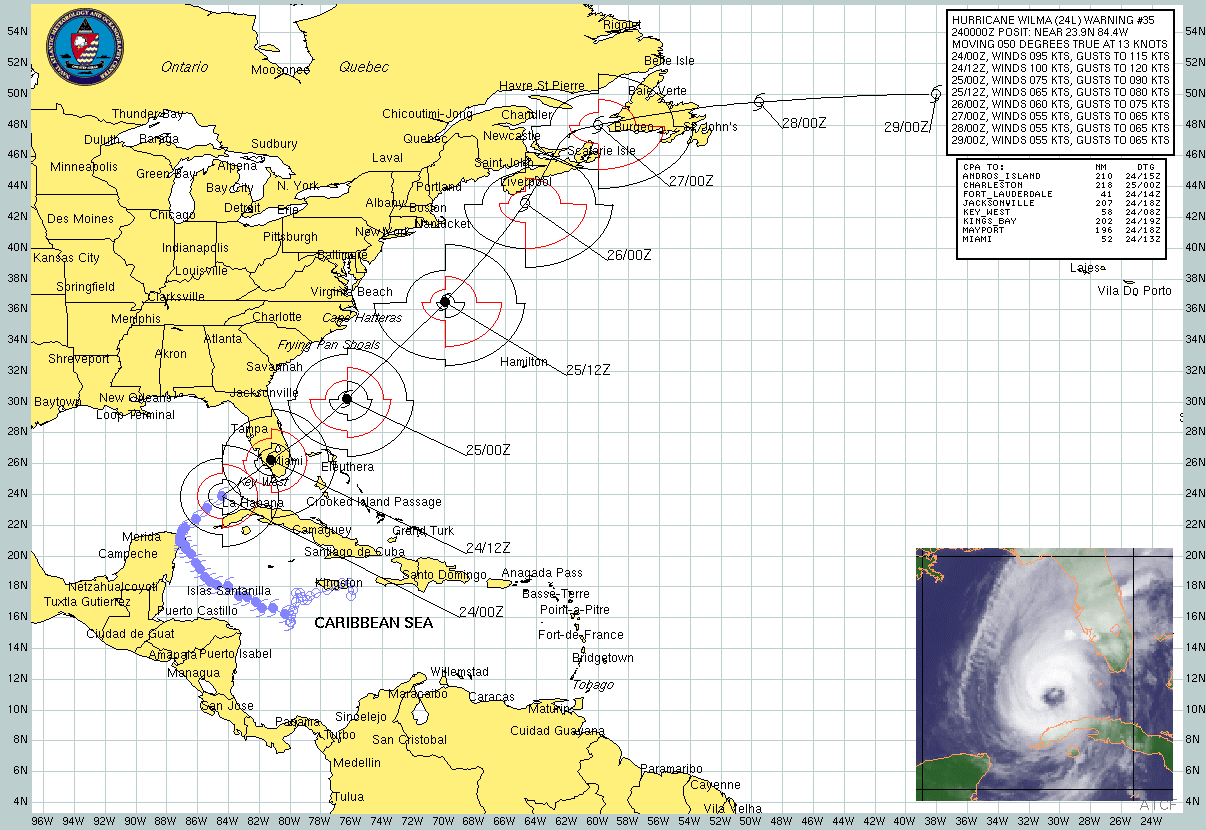The height and width of the screenshot is (830, 1206).
Task: Click the 'New Orleans' city label
Action: [x=134, y=398]
